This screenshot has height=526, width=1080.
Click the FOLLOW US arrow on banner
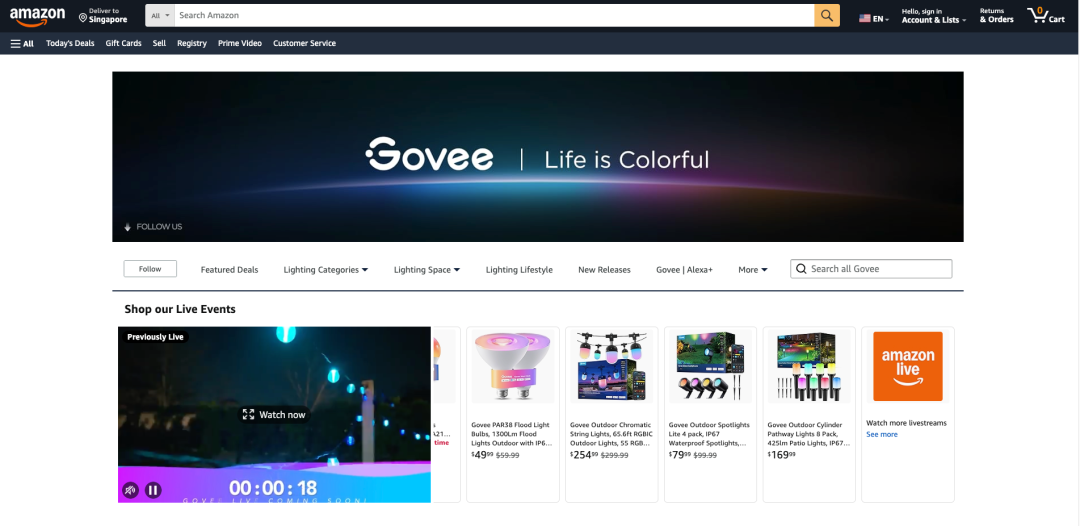click(x=127, y=227)
